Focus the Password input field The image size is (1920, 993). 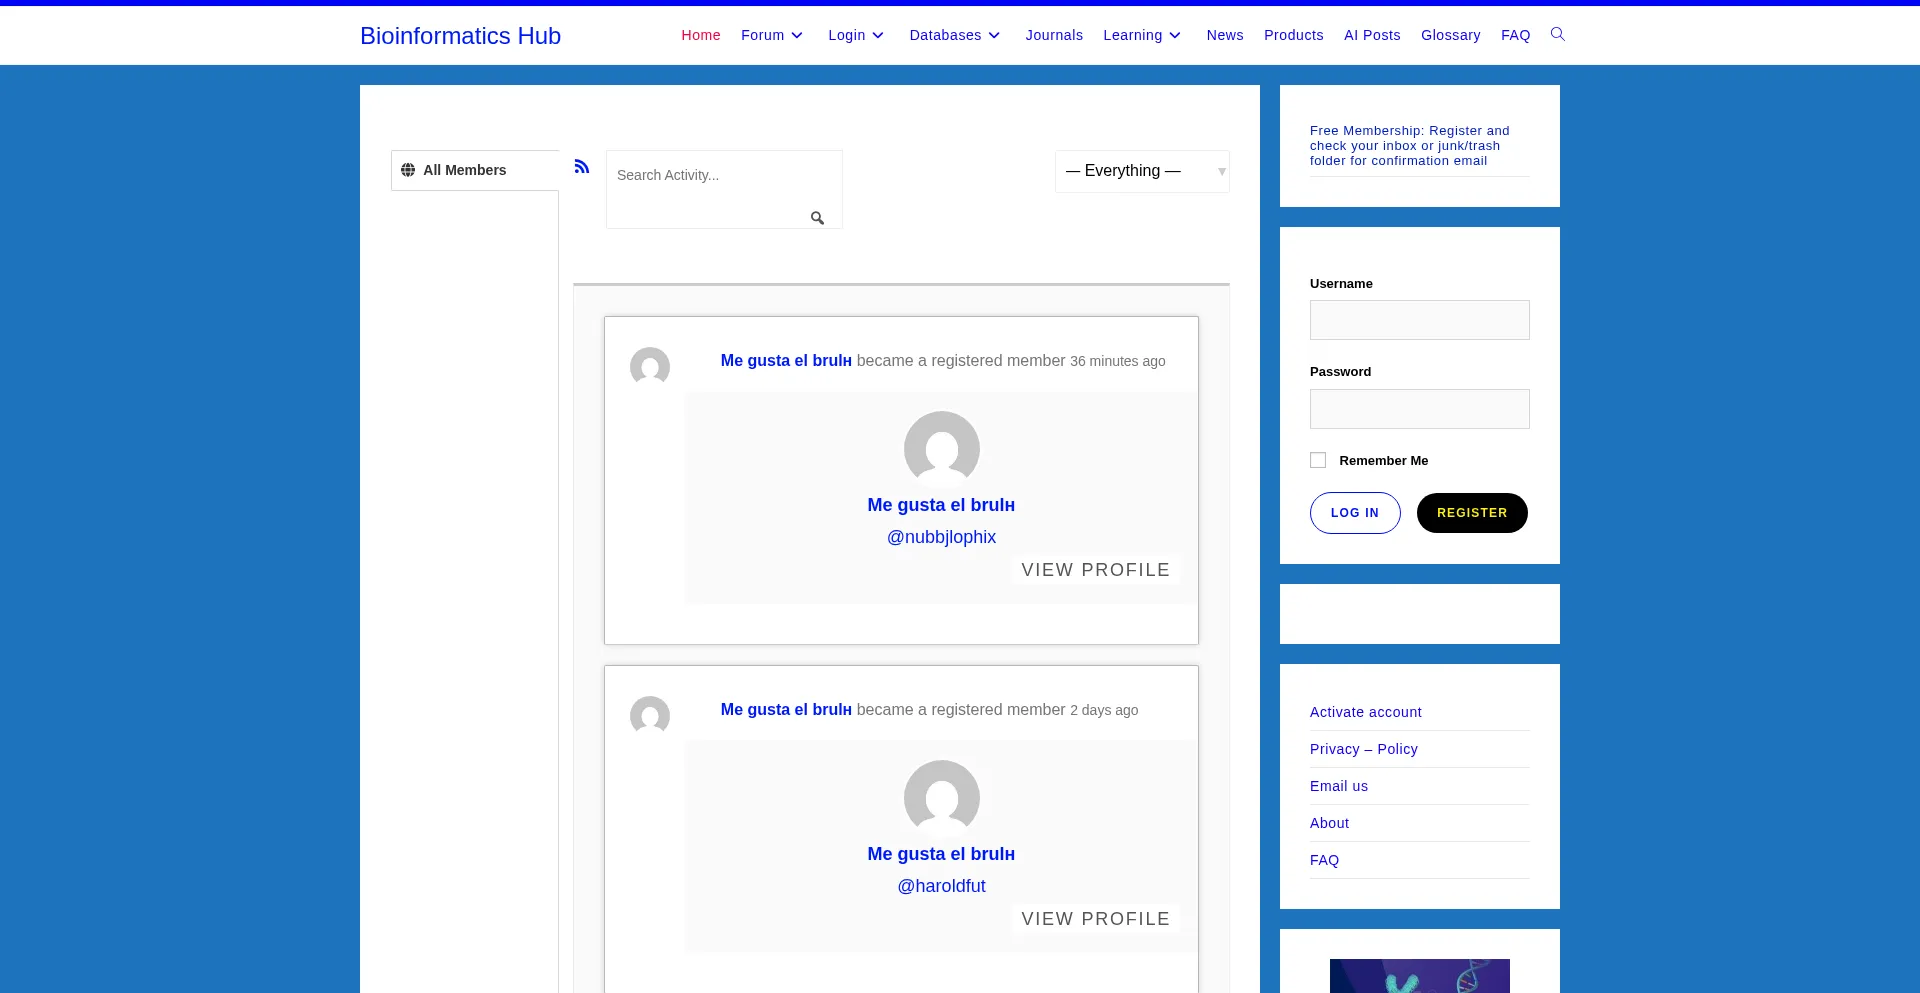tap(1420, 409)
